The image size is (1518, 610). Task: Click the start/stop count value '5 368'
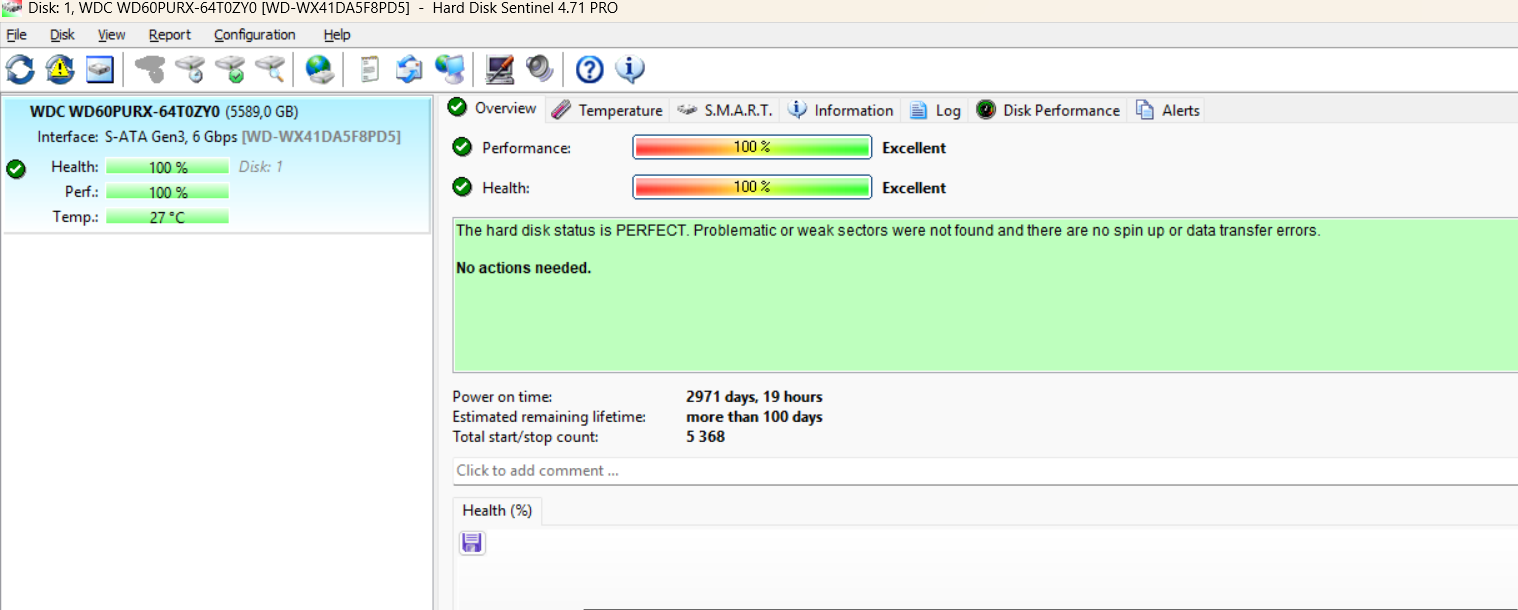point(705,437)
